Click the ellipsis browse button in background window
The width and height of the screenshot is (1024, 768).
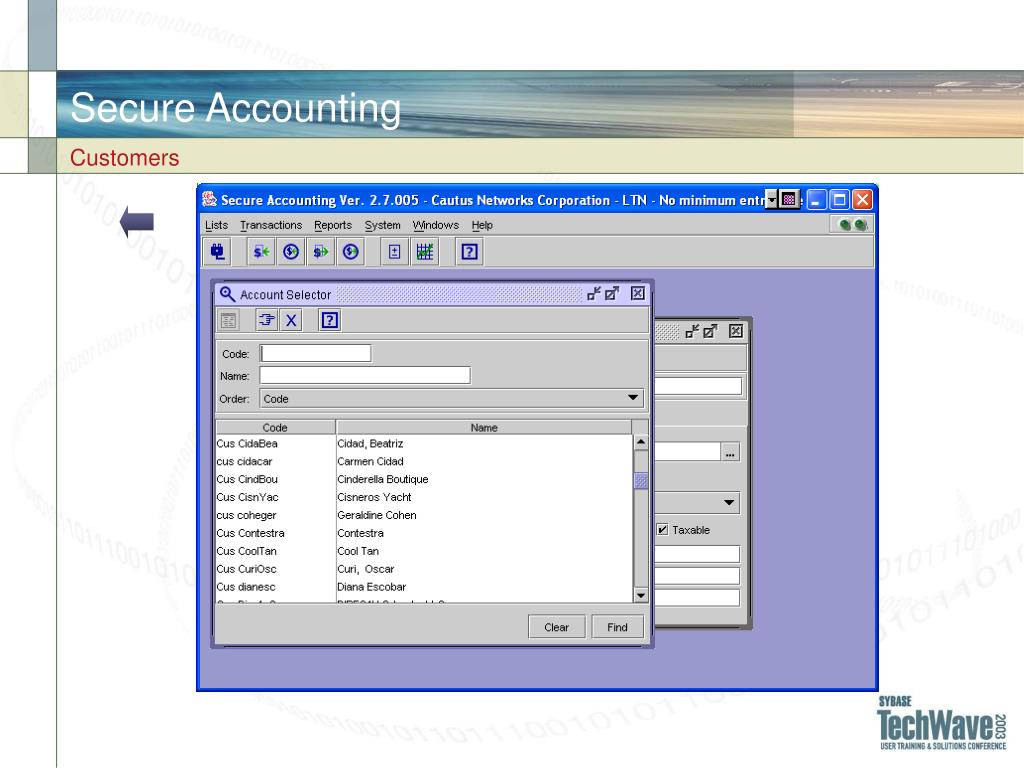tap(730, 452)
